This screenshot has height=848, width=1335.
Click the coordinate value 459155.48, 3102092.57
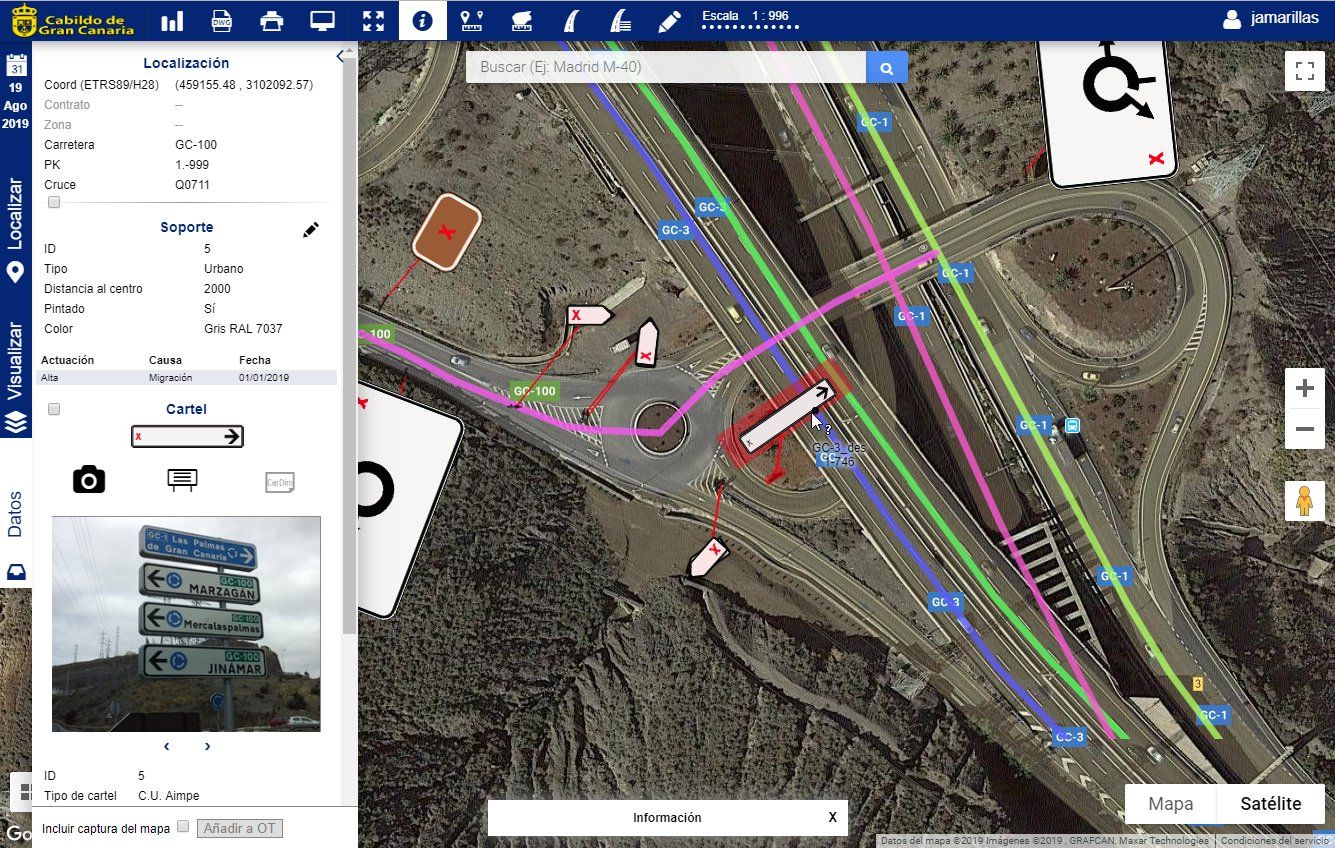[x=244, y=85]
